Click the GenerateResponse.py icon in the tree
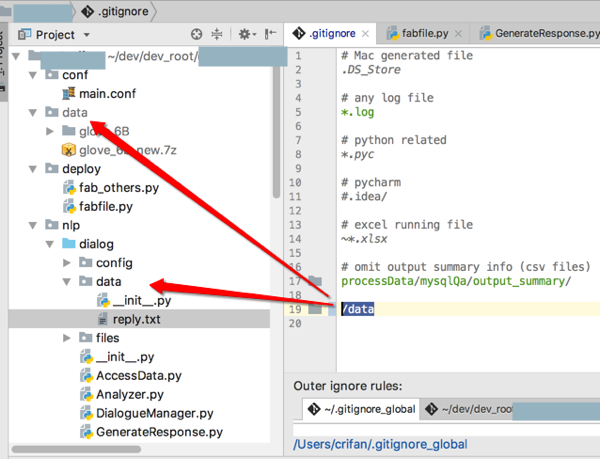The height and width of the screenshot is (459, 600). [x=86, y=431]
